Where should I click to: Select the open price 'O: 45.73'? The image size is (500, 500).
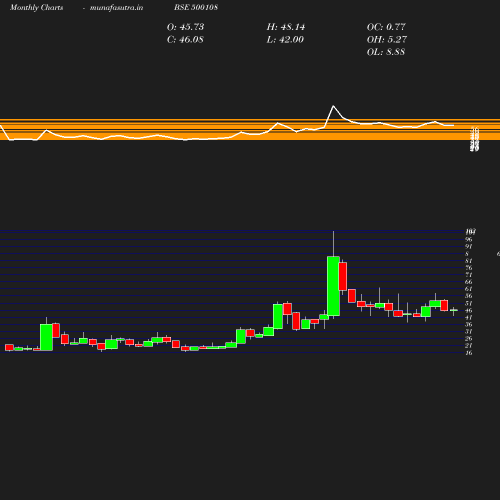(x=185, y=27)
